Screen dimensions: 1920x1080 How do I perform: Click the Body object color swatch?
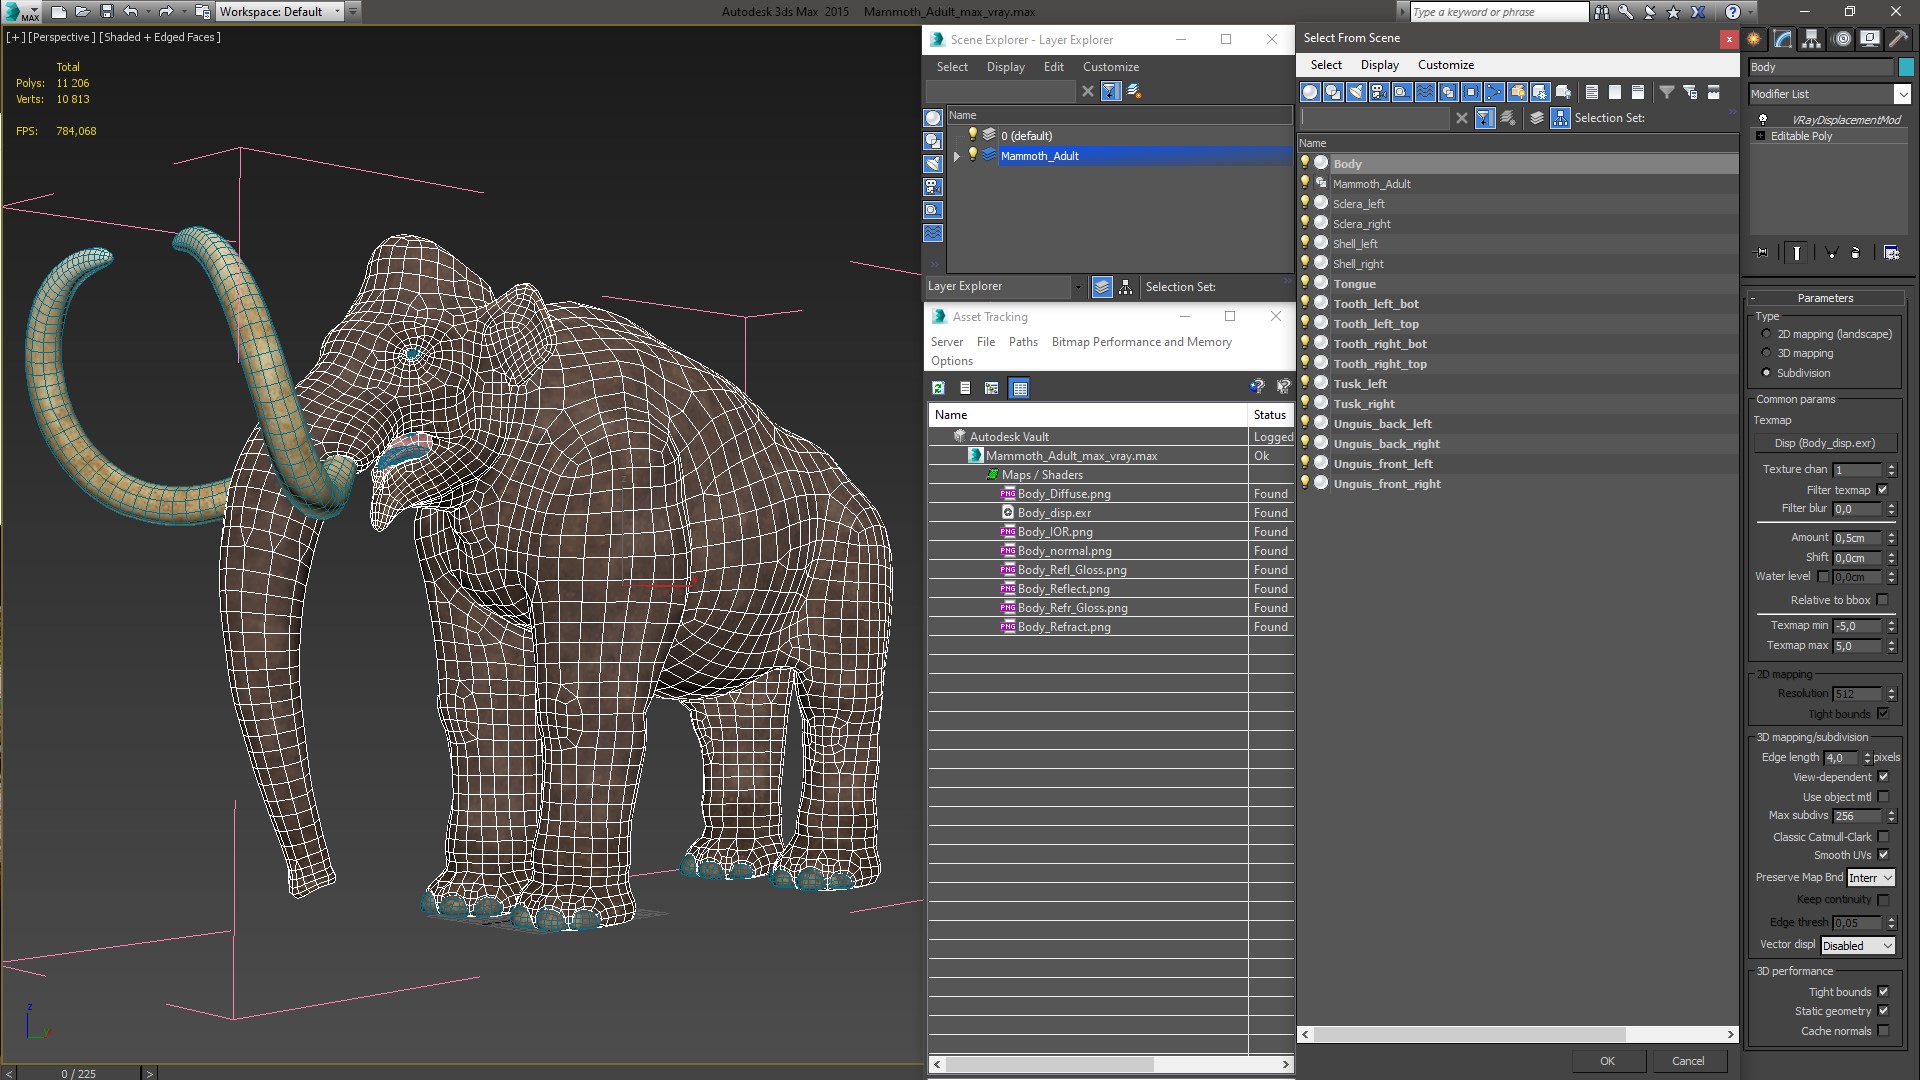1906,67
